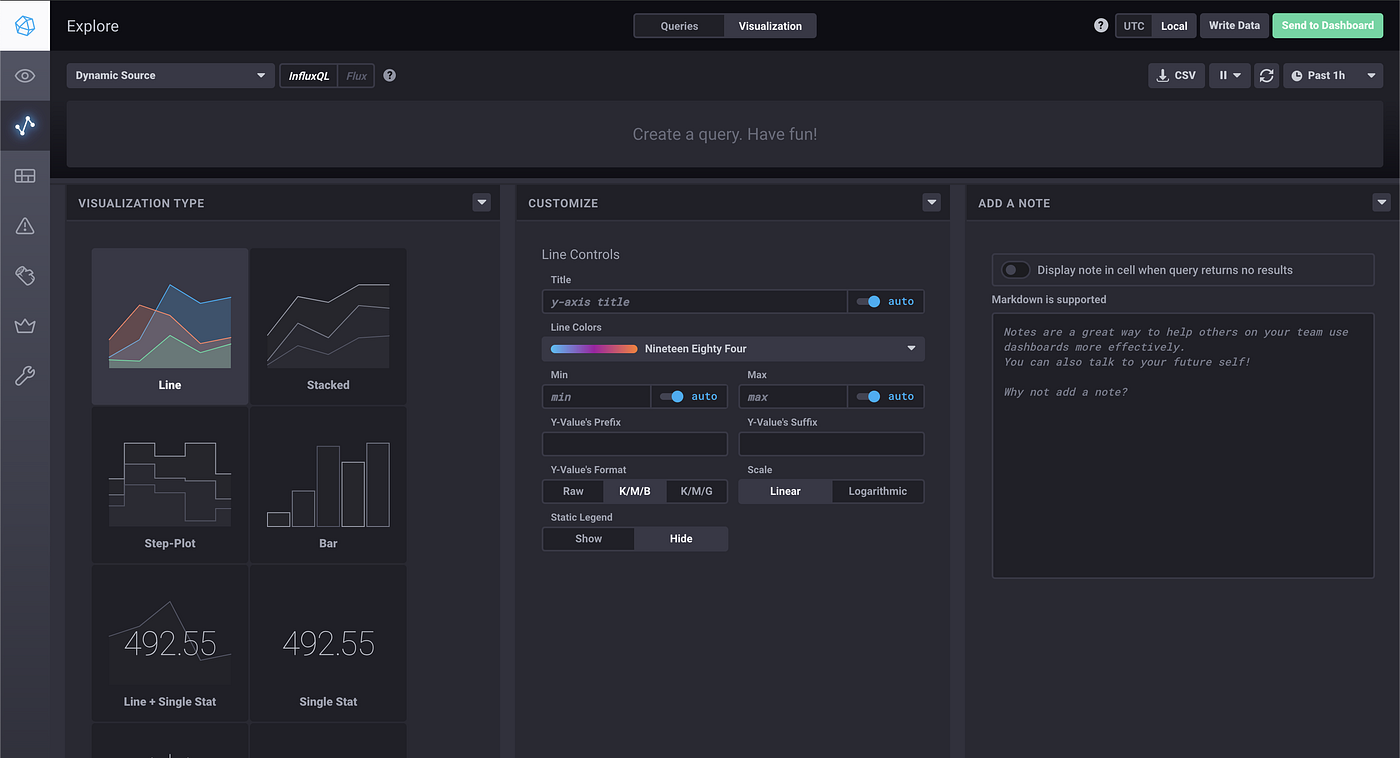Image resolution: width=1400 pixels, height=758 pixels.
Task: Open the Dynamic Source dropdown
Action: pos(171,76)
